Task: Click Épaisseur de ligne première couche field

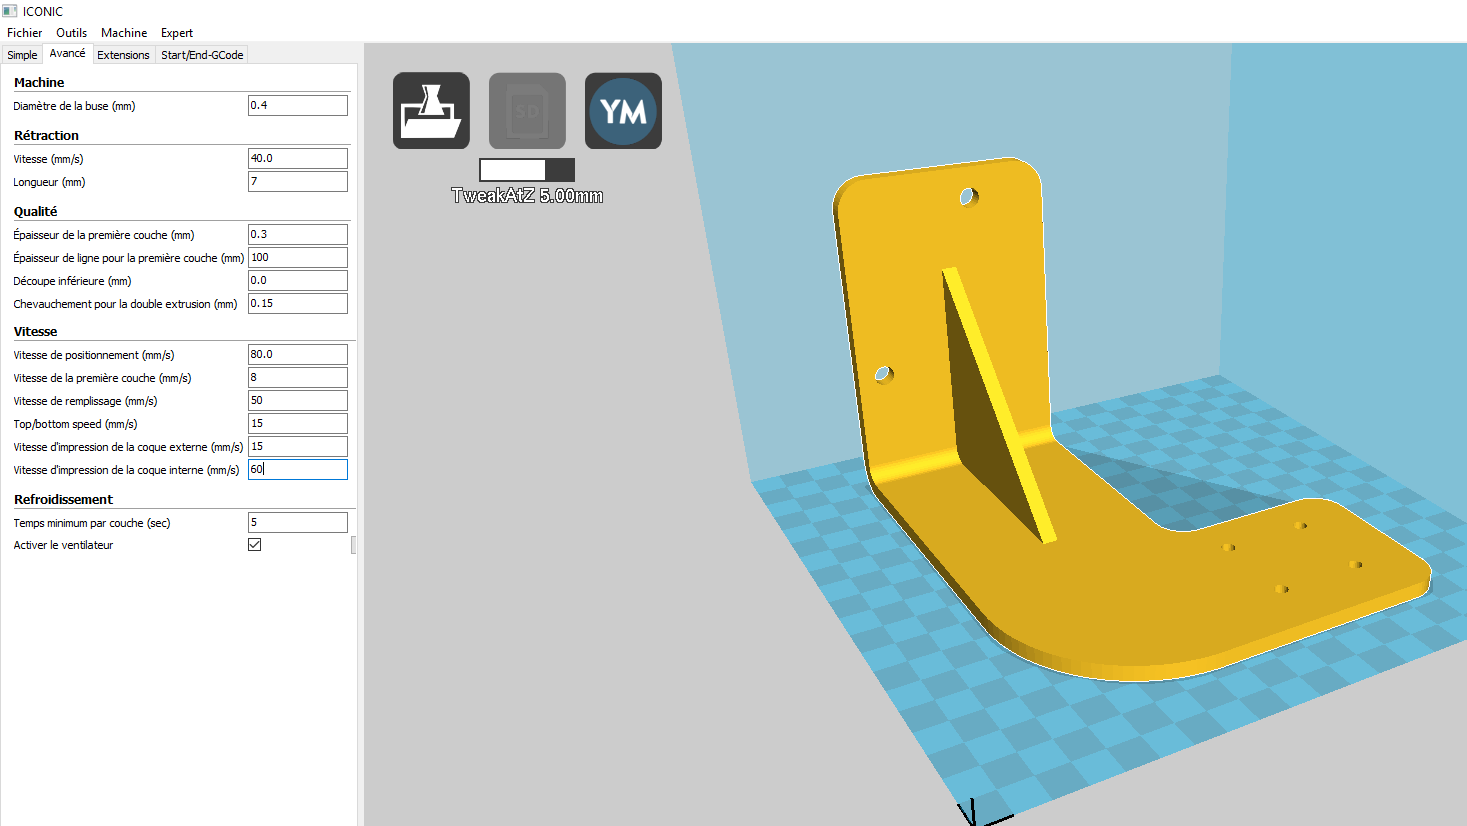Action: point(298,257)
